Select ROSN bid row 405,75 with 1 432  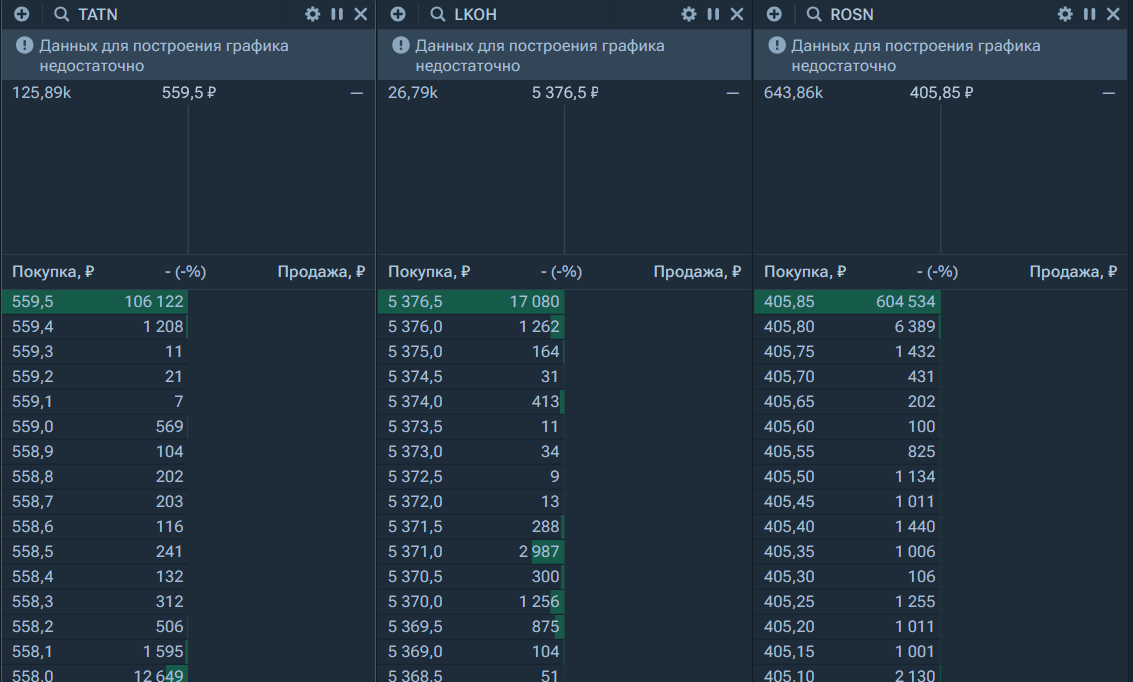[847, 352]
